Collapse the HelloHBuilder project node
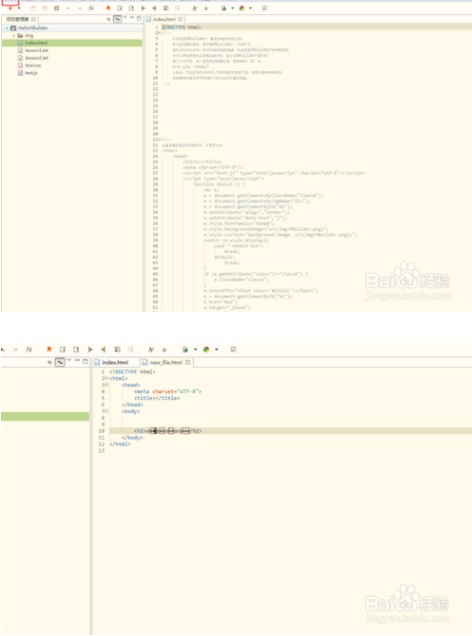Image resolution: width=472 pixels, height=636 pixels. pyautogui.click(x=7, y=28)
